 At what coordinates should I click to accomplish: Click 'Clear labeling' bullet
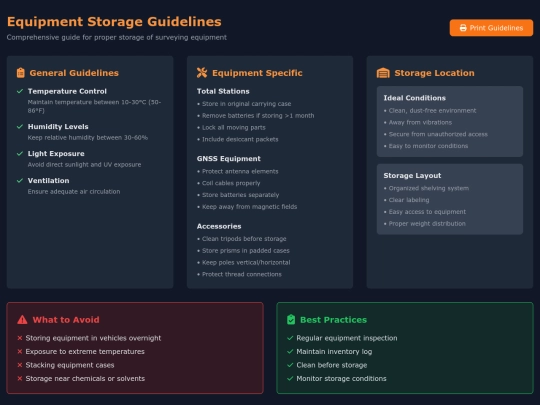(x=407, y=200)
